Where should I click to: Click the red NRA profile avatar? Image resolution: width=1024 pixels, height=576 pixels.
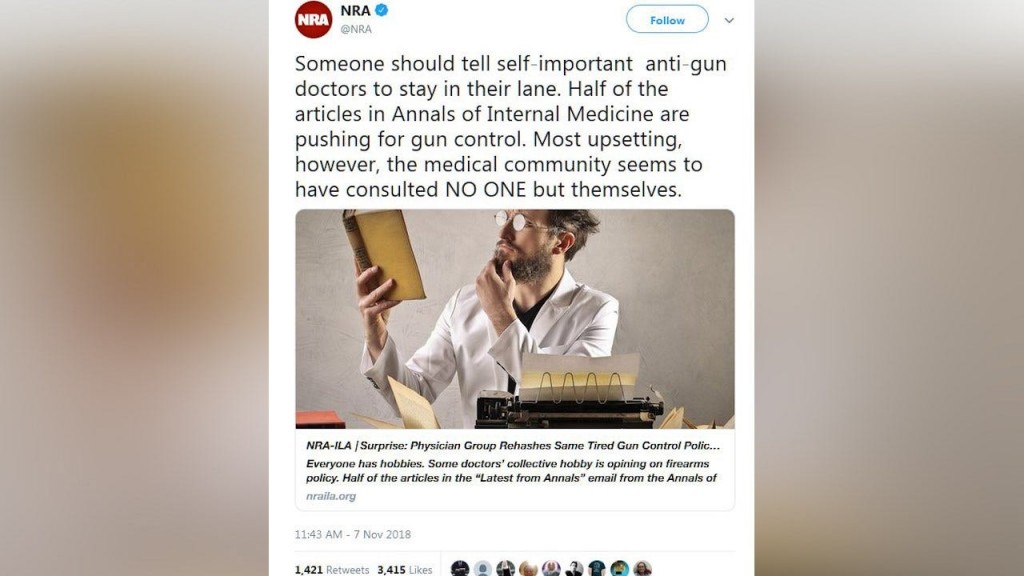(x=313, y=20)
